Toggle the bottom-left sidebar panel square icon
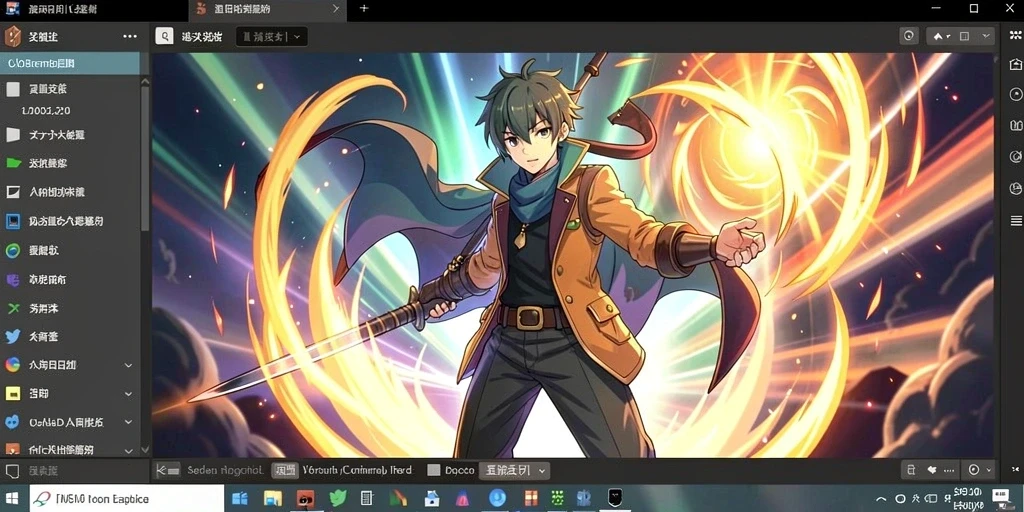The height and width of the screenshot is (512, 1024). tap(12, 471)
